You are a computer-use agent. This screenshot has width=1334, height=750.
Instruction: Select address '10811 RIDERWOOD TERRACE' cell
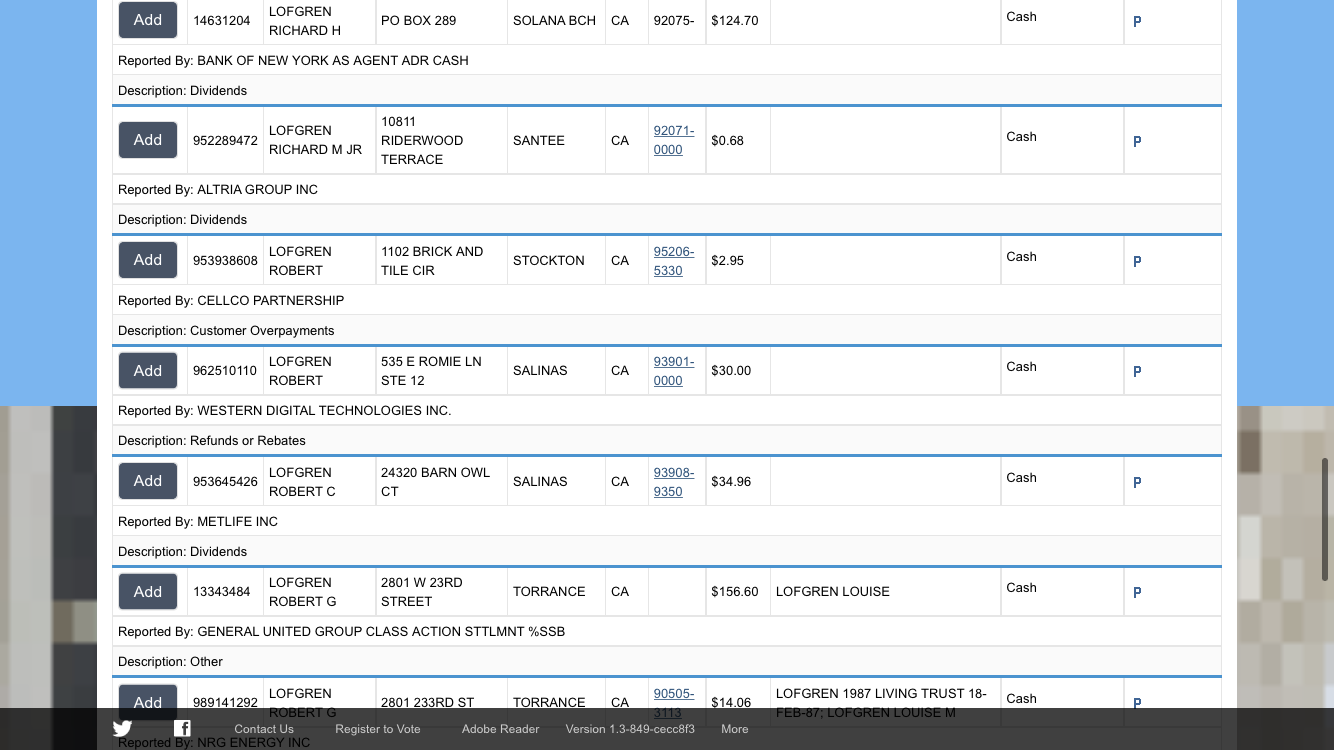[x=441, y=140]
